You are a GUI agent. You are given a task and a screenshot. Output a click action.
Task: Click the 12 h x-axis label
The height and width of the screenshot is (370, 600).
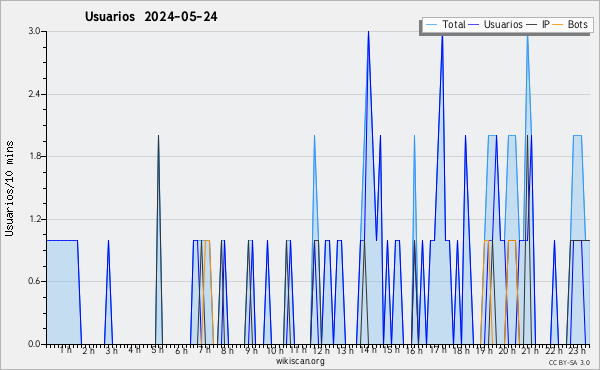321,351
